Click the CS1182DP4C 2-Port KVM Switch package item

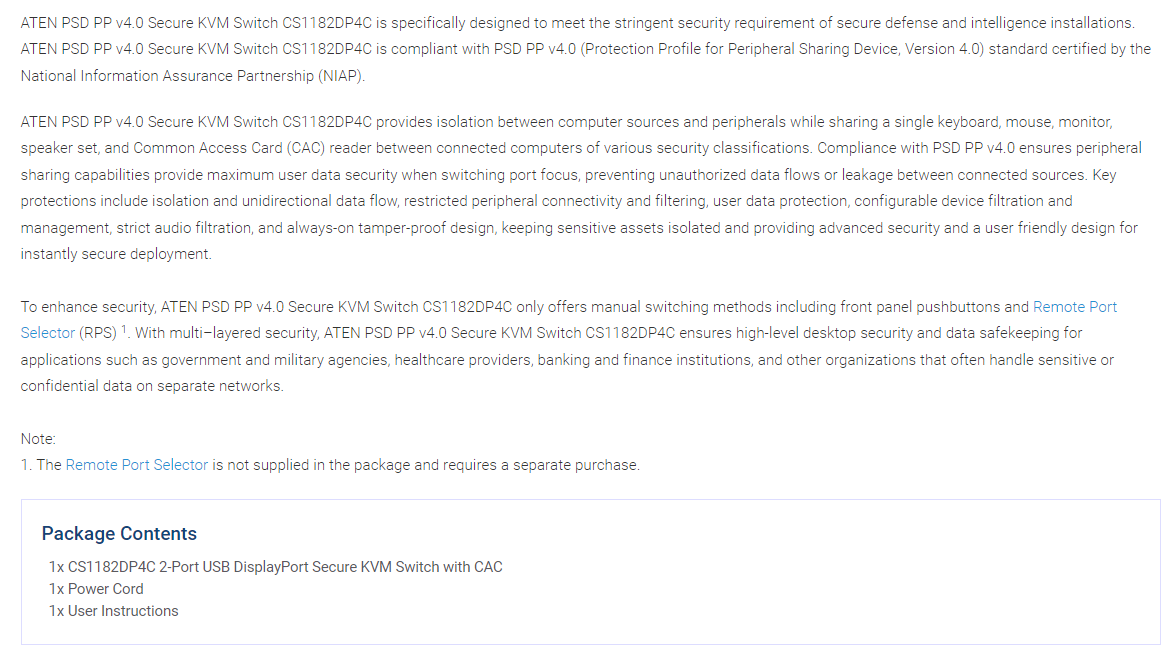point(275,567)
